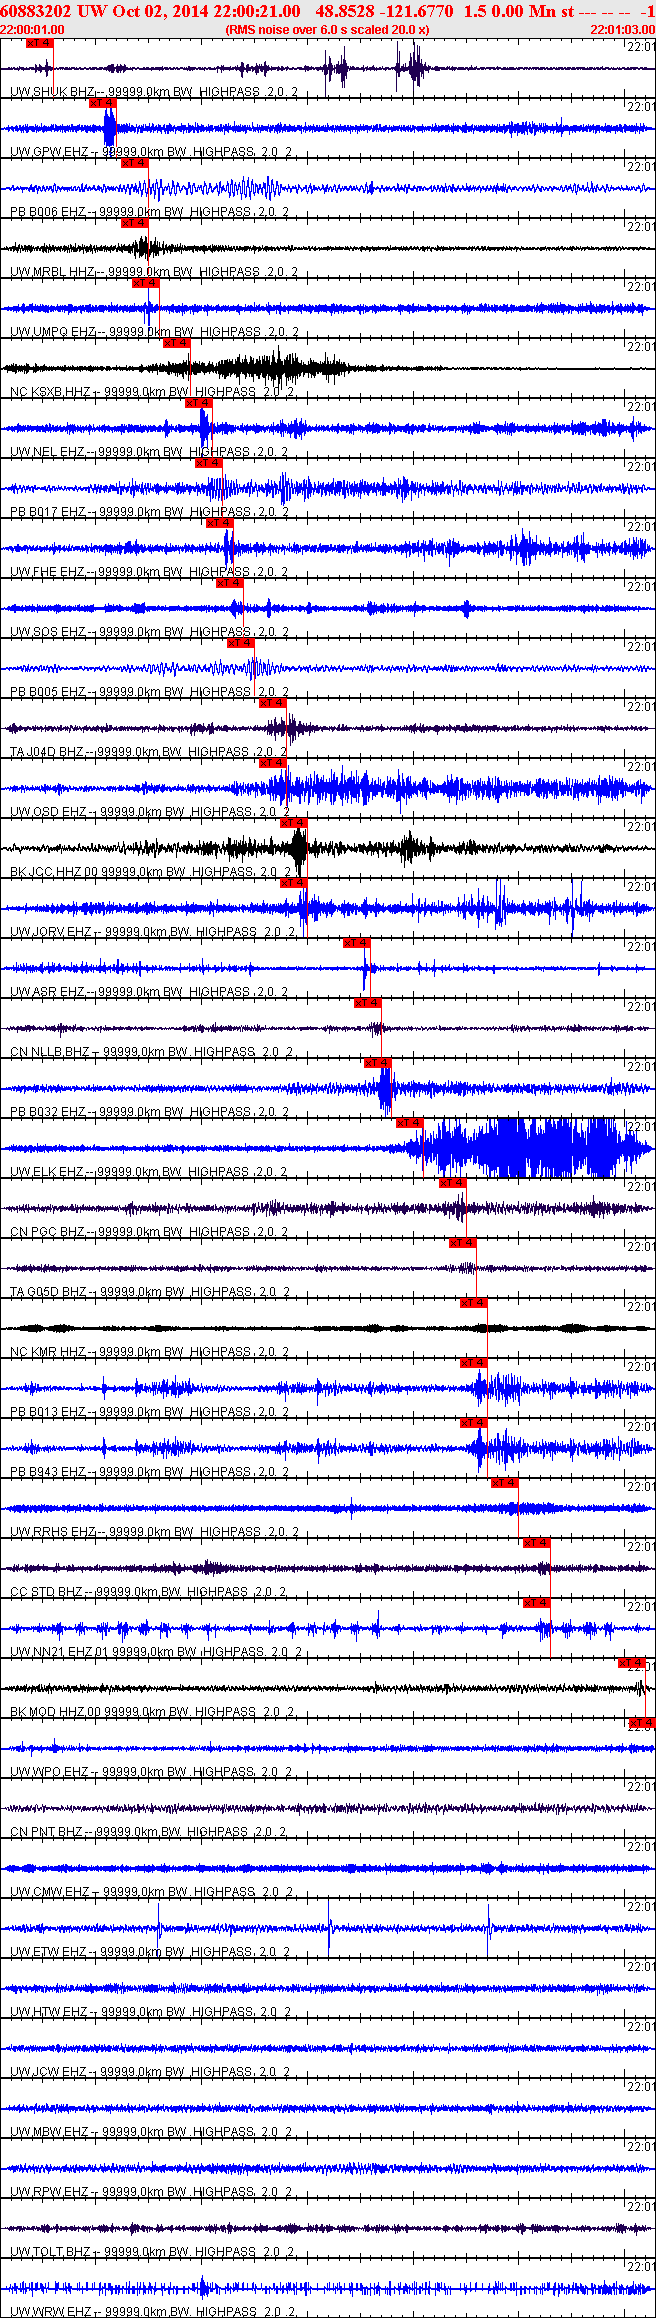This screenshot has height=2318, width=656.
Task: Select the pick marker on UW.ASR trace
Action: (x=356, y=943)
